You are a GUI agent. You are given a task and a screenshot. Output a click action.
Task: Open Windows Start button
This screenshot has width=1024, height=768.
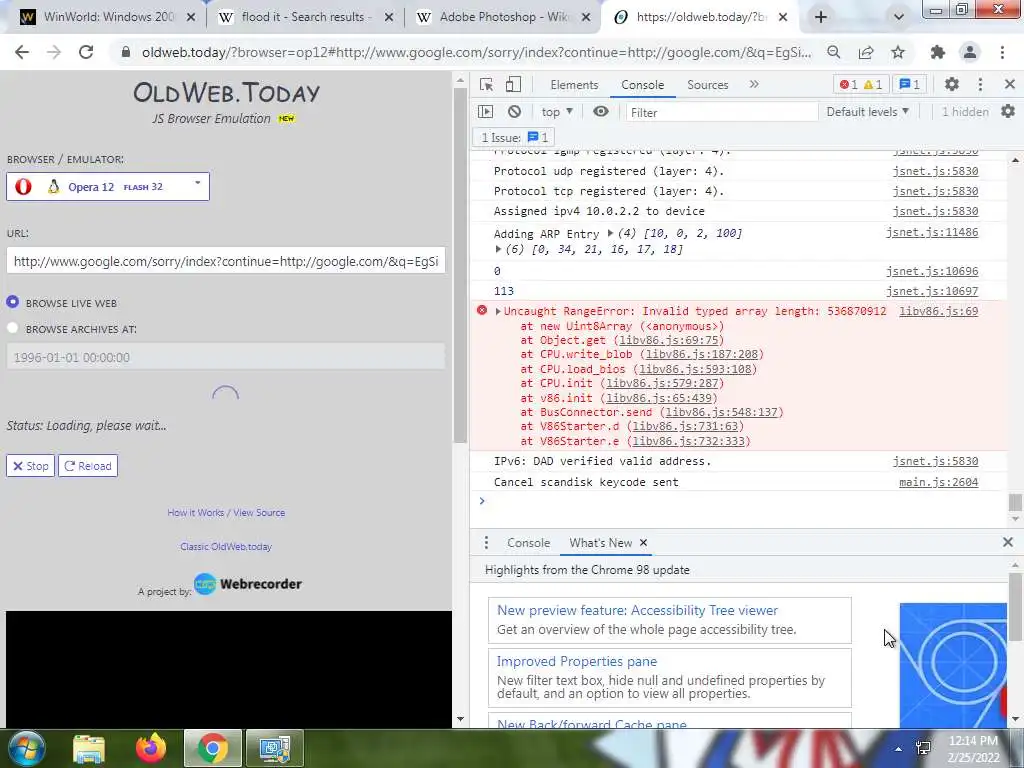coord(27,748)
